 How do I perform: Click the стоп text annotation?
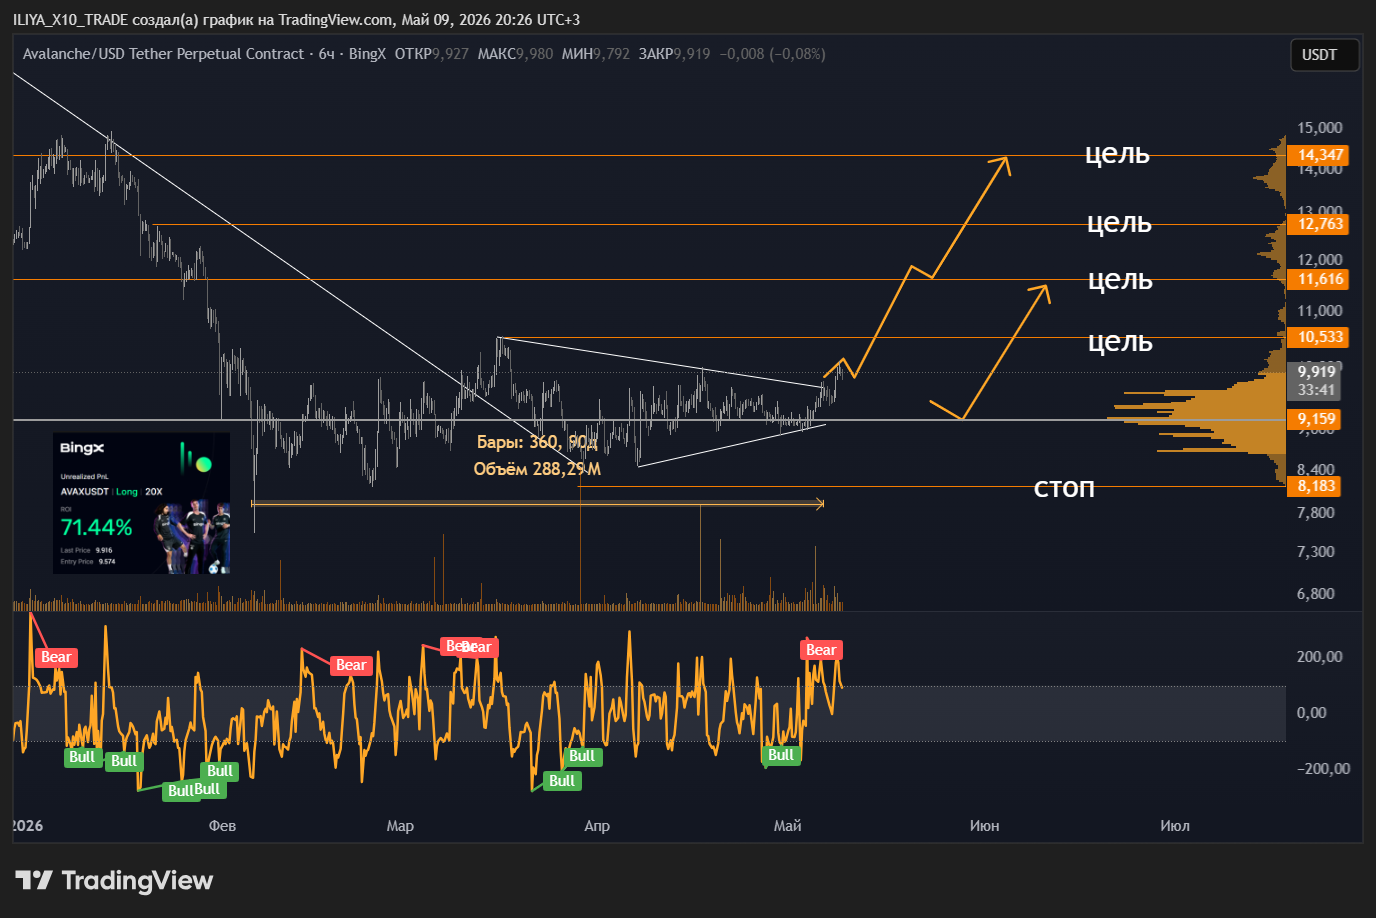tap(1064, 488)
